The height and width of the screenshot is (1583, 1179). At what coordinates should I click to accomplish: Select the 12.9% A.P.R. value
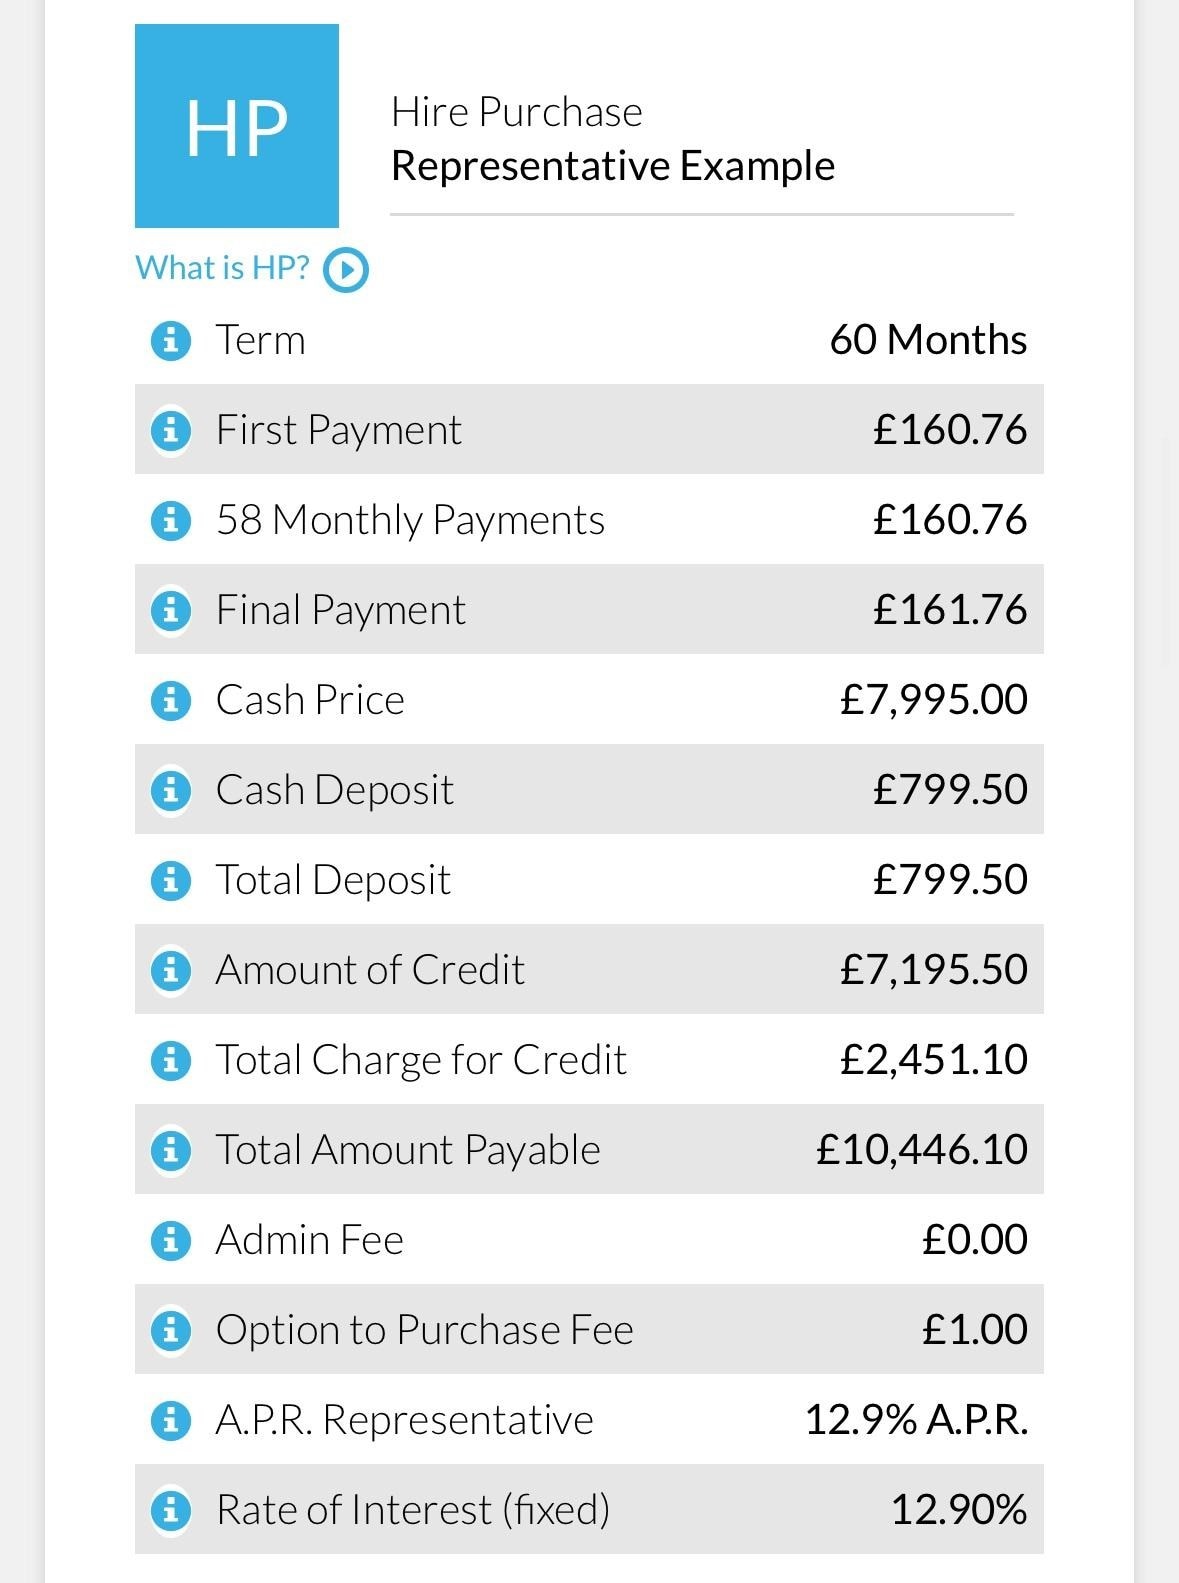click(x=916, y=1420)
